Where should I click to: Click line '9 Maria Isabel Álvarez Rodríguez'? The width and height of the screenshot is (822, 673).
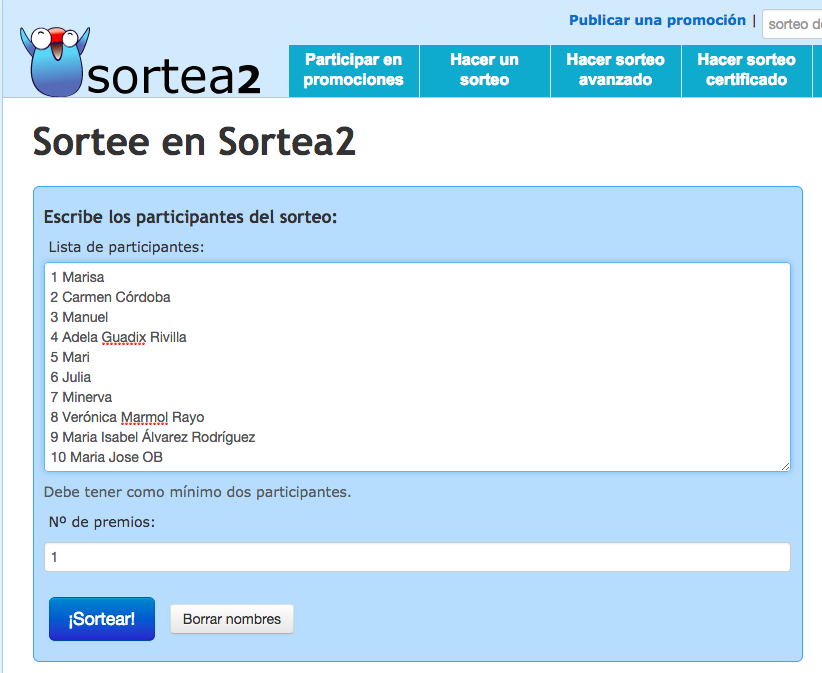click(x=153, y=437)
